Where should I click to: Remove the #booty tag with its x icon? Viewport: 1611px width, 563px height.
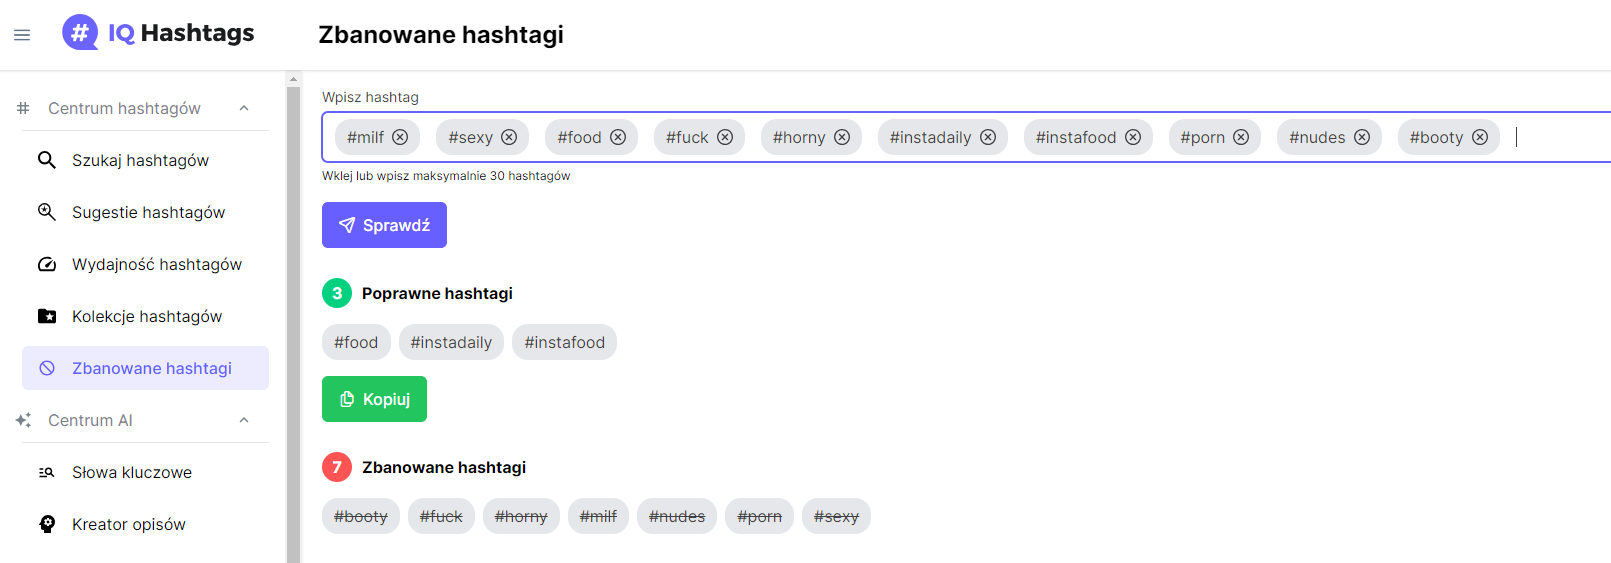[x=1480, y=137]
